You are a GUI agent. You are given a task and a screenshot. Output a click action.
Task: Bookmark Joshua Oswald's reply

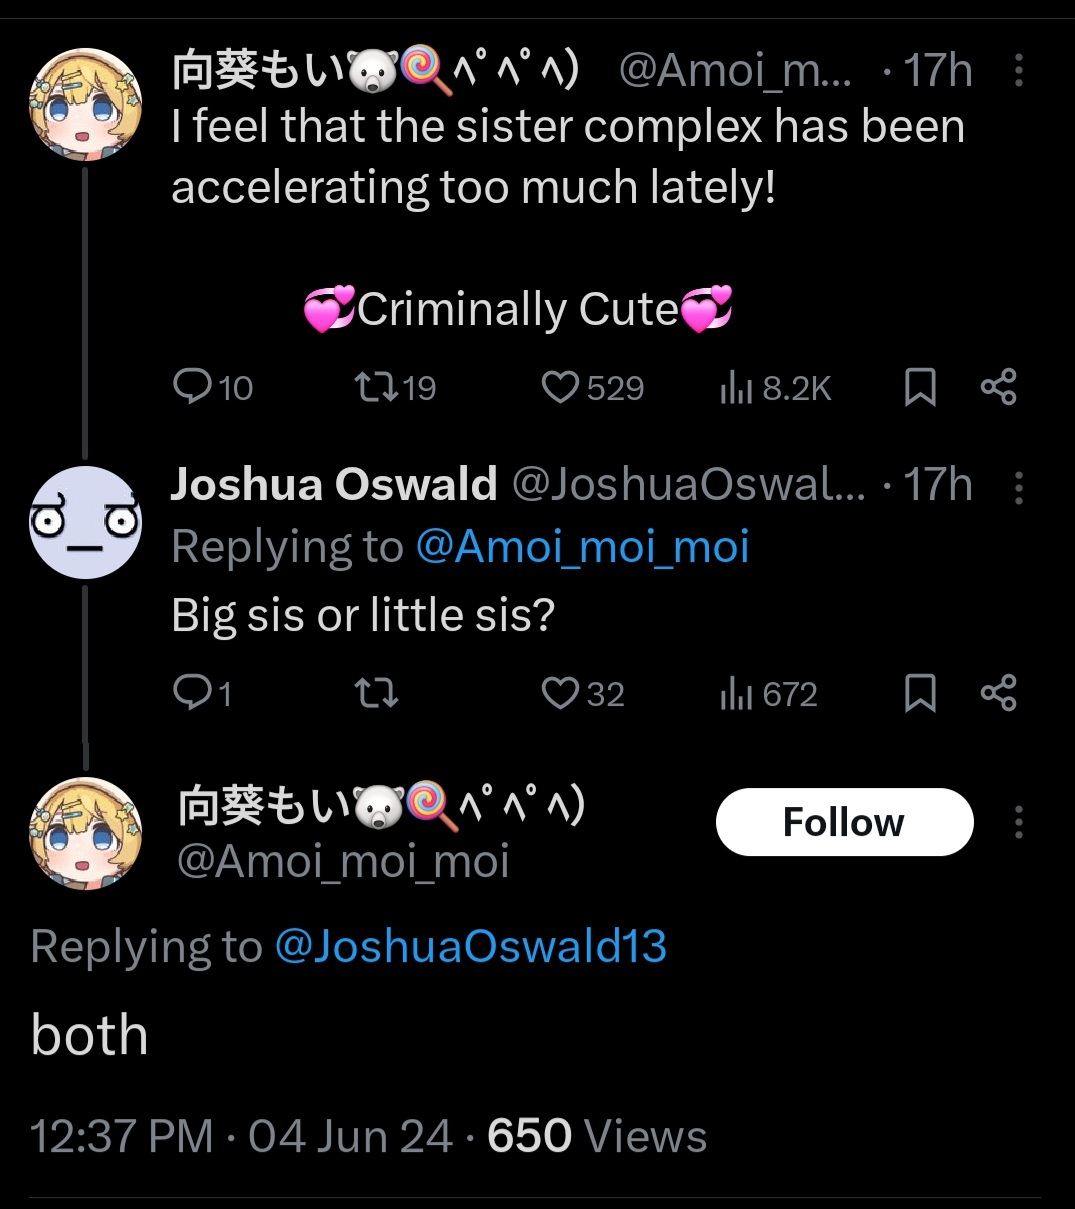coord(920,693)
